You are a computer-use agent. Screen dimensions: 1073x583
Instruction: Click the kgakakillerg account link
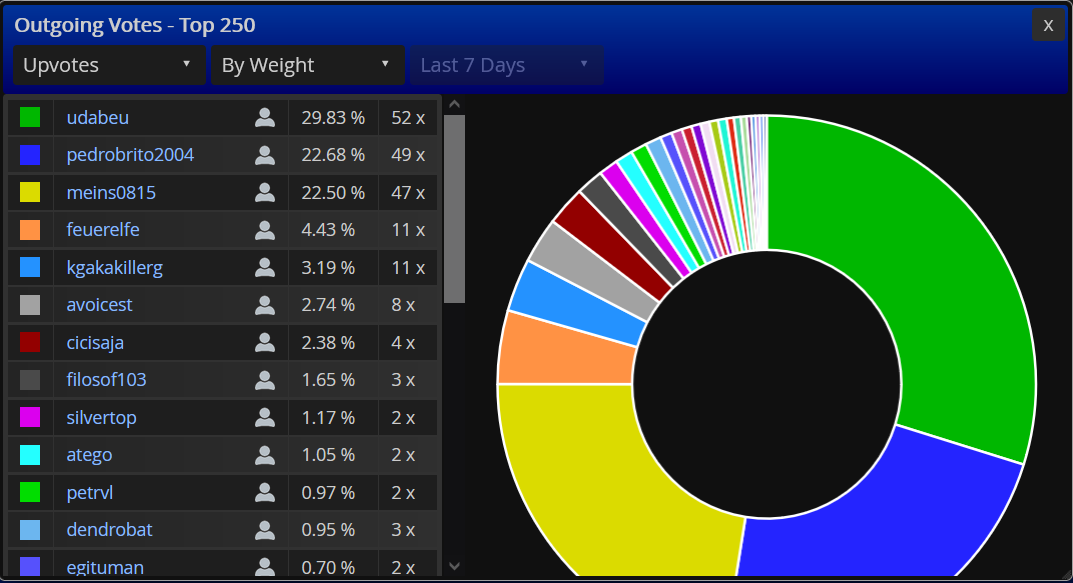(114, 268)
